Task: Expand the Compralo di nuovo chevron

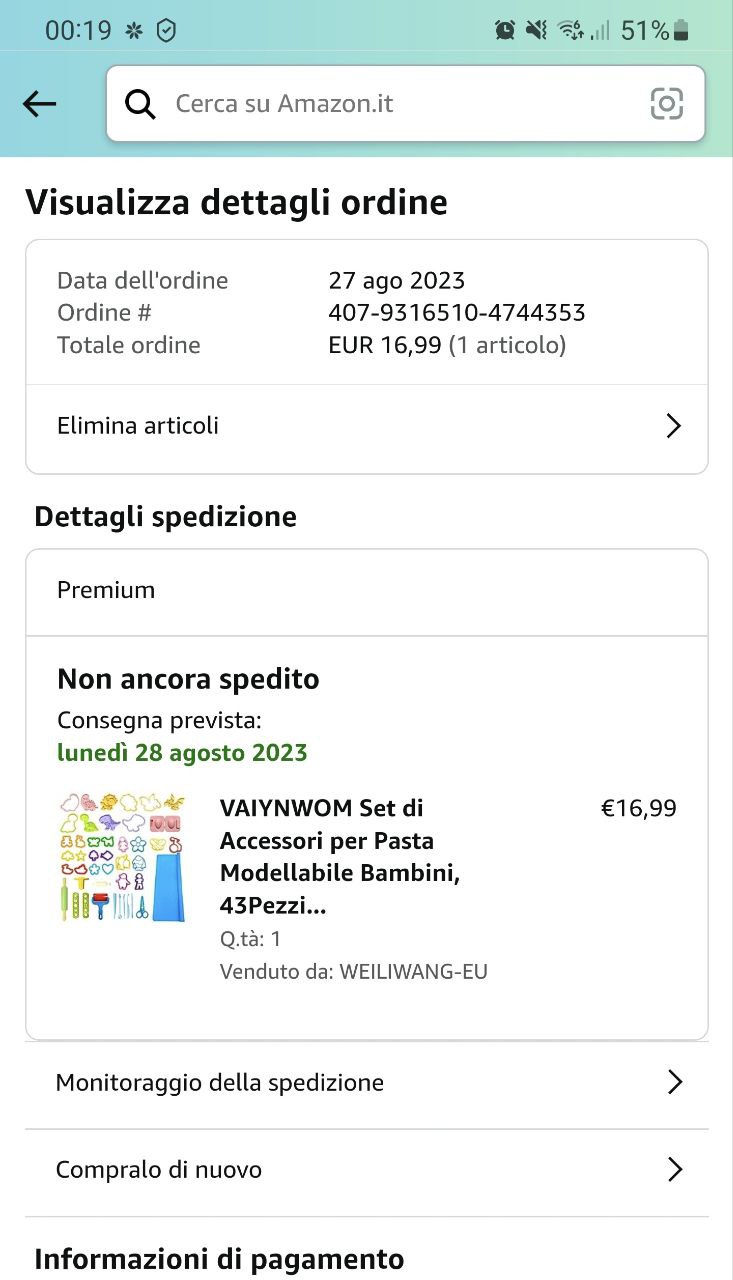Action: 675,1169
